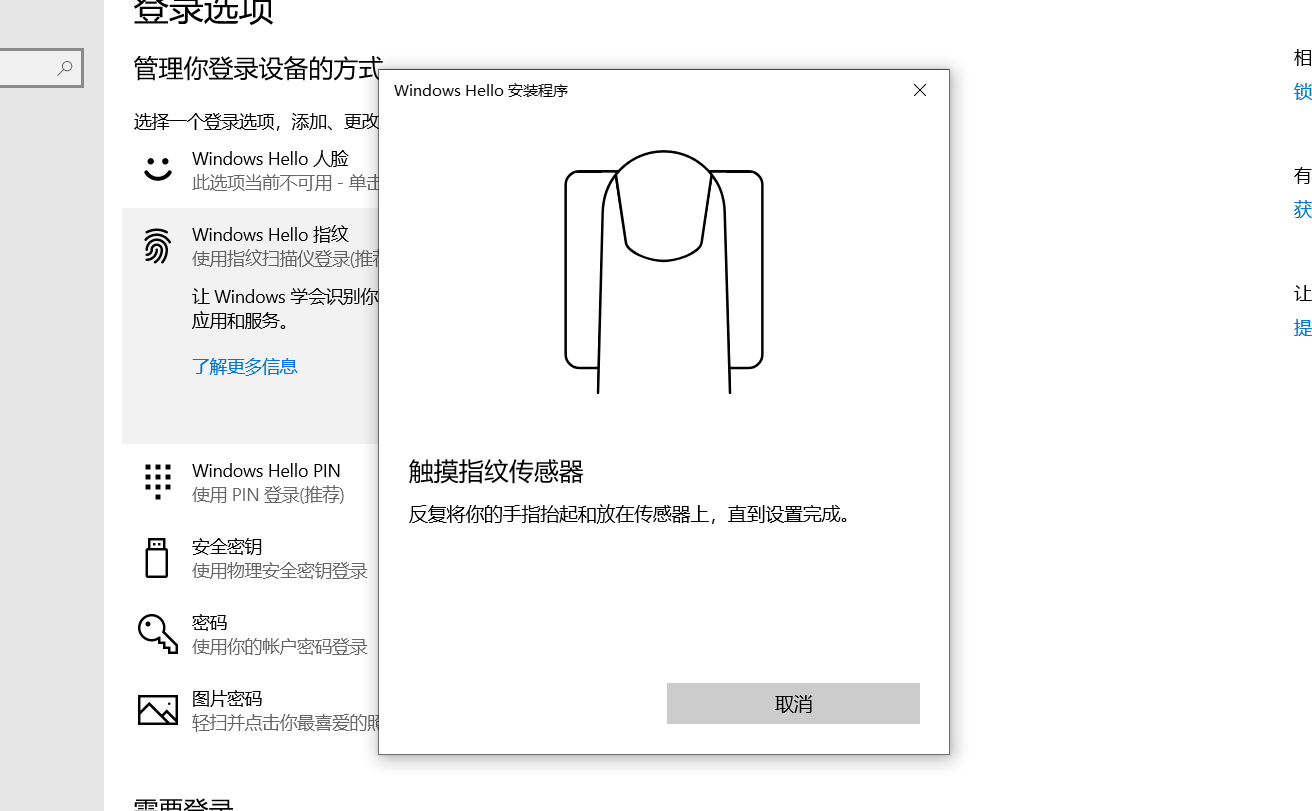This screenshot has width=1312, height=811.
Task: Click the 反复将你的手指抬起 instruction text
Action: [x=630, y=515]
